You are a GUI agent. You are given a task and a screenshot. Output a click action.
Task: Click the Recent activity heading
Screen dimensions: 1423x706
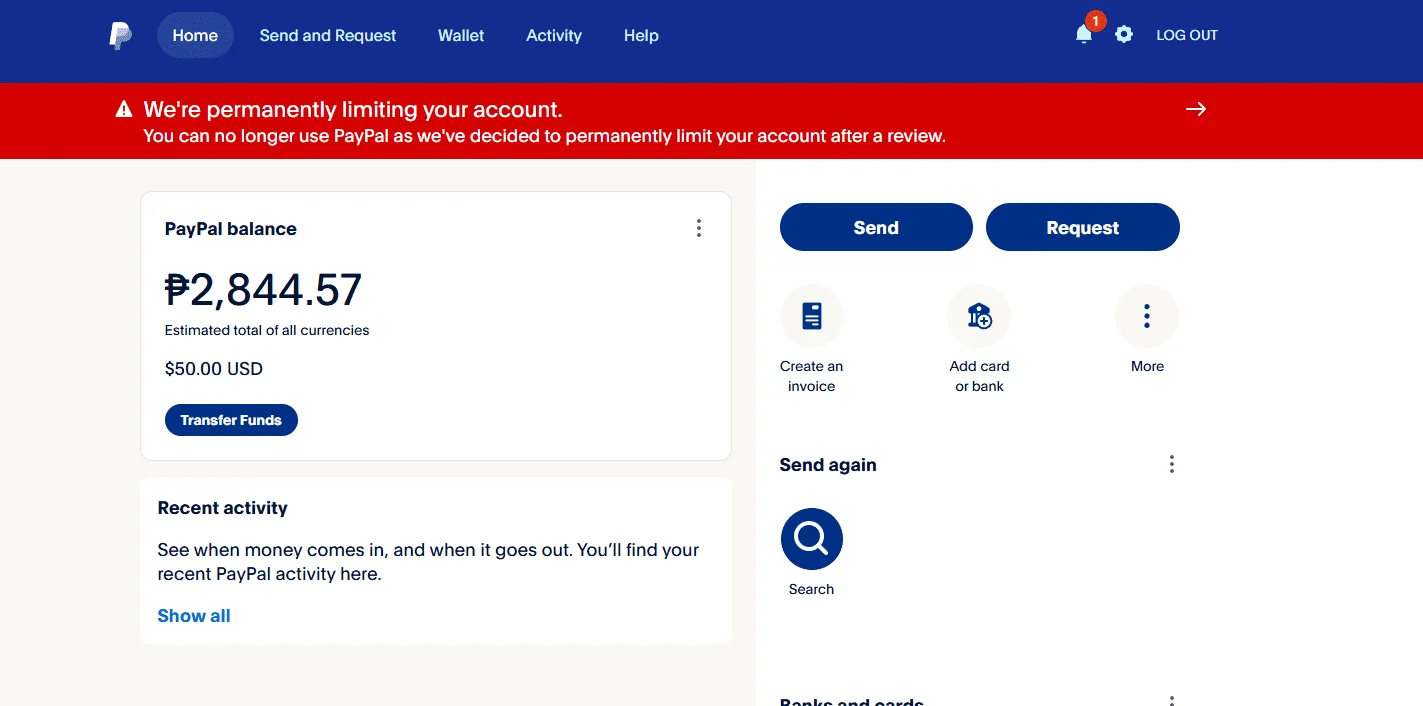(x=223, y=508)
